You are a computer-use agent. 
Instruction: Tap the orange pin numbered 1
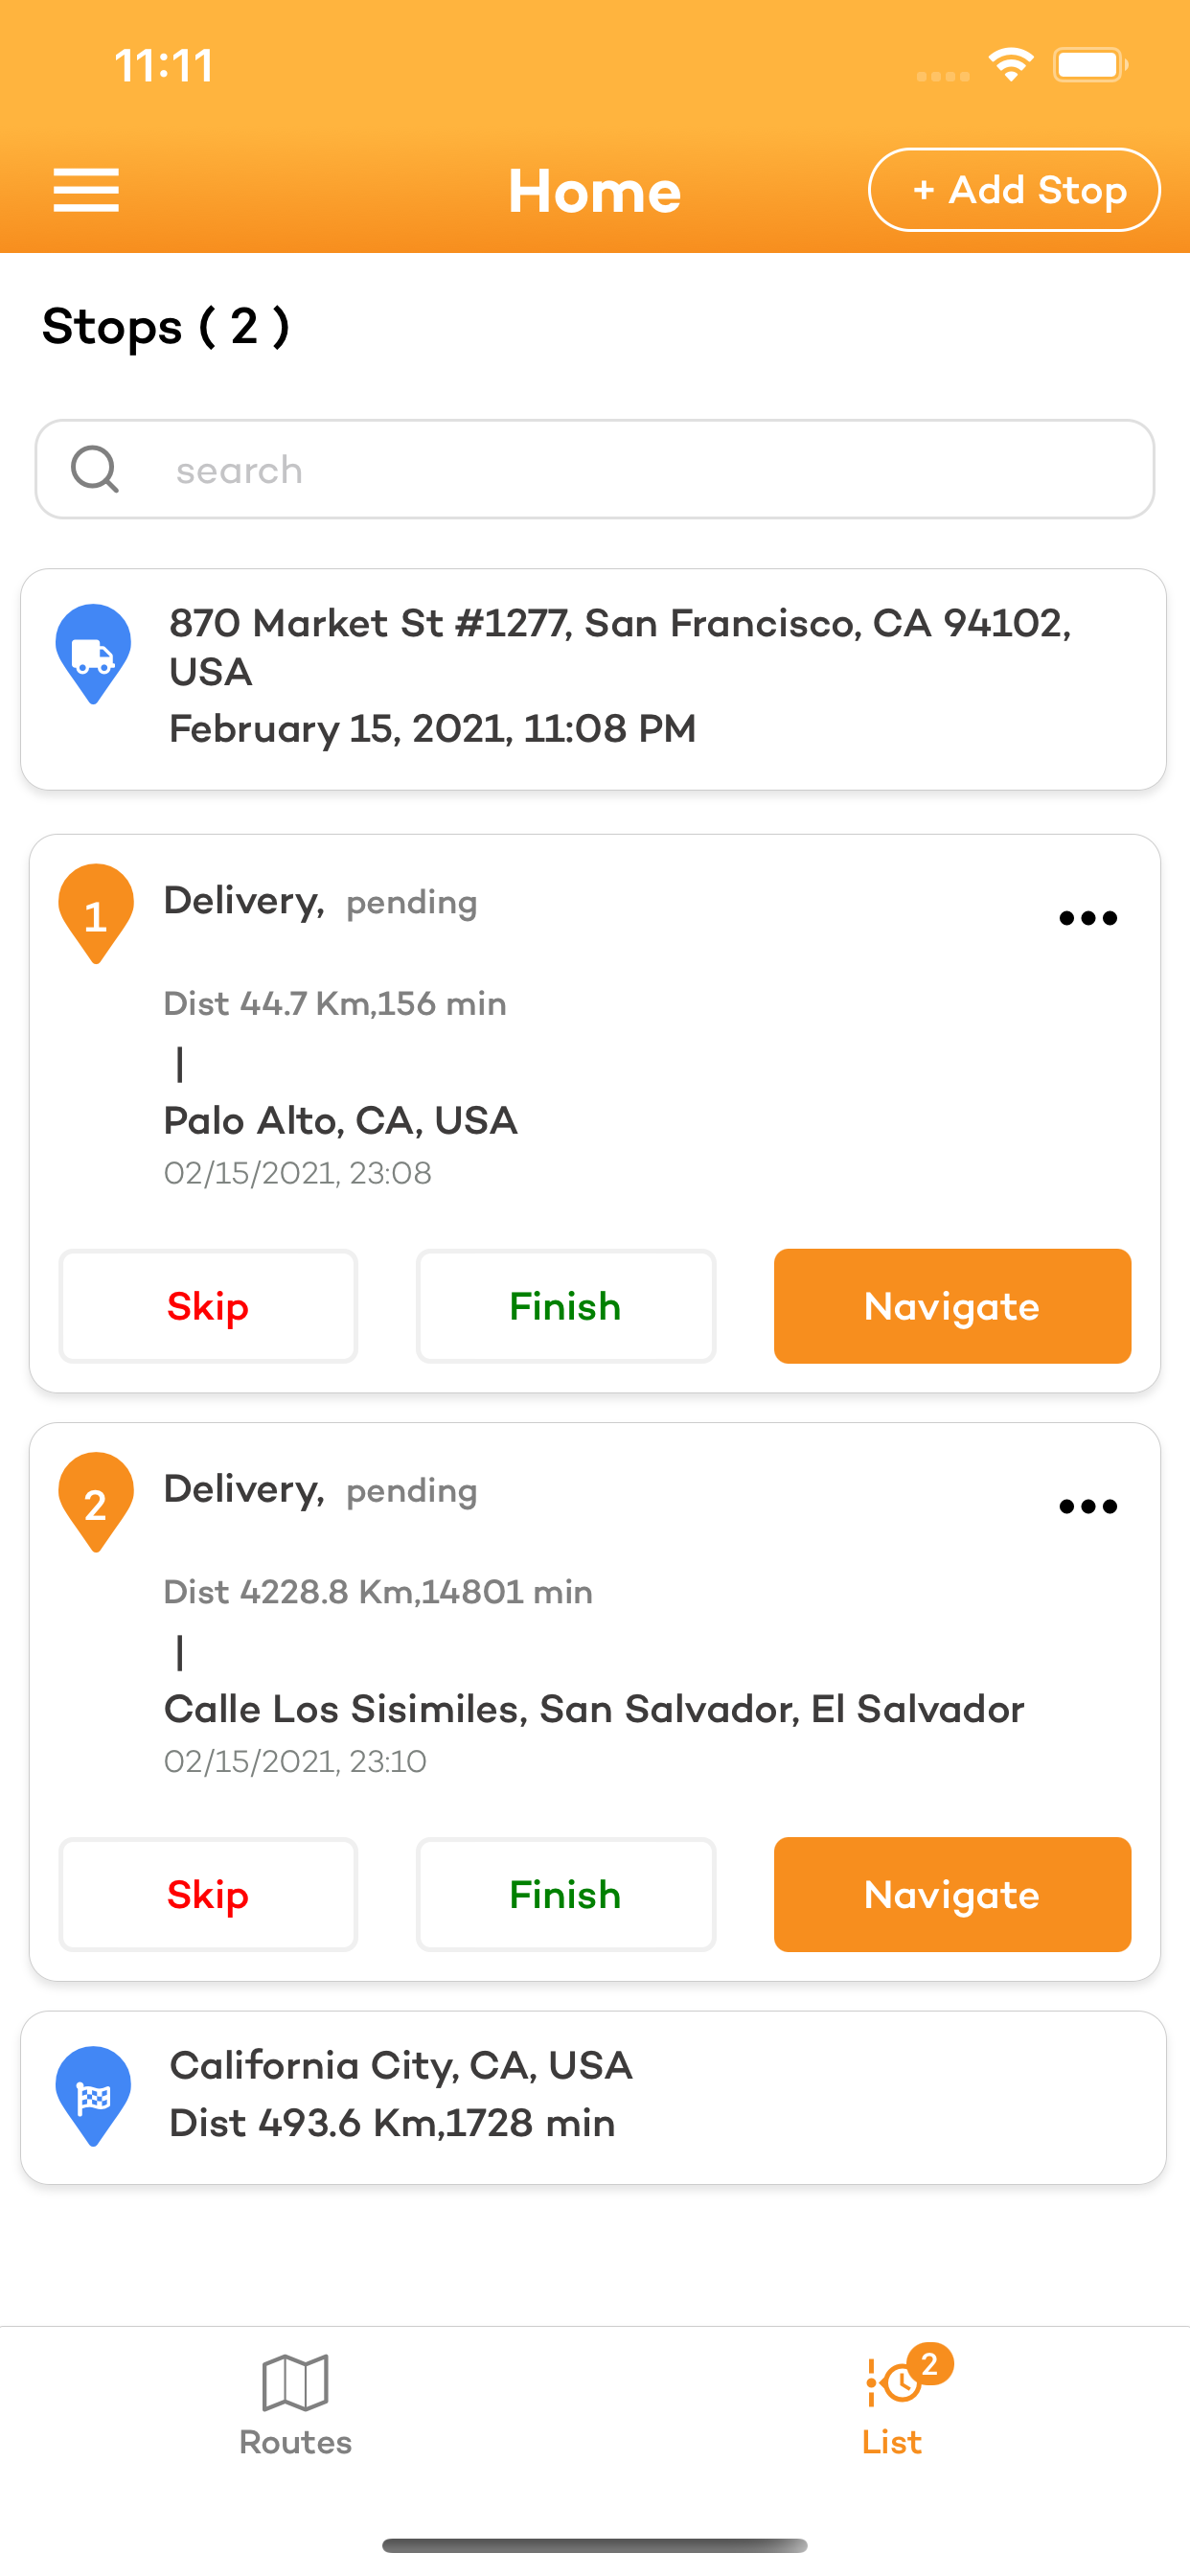(96, 912)
